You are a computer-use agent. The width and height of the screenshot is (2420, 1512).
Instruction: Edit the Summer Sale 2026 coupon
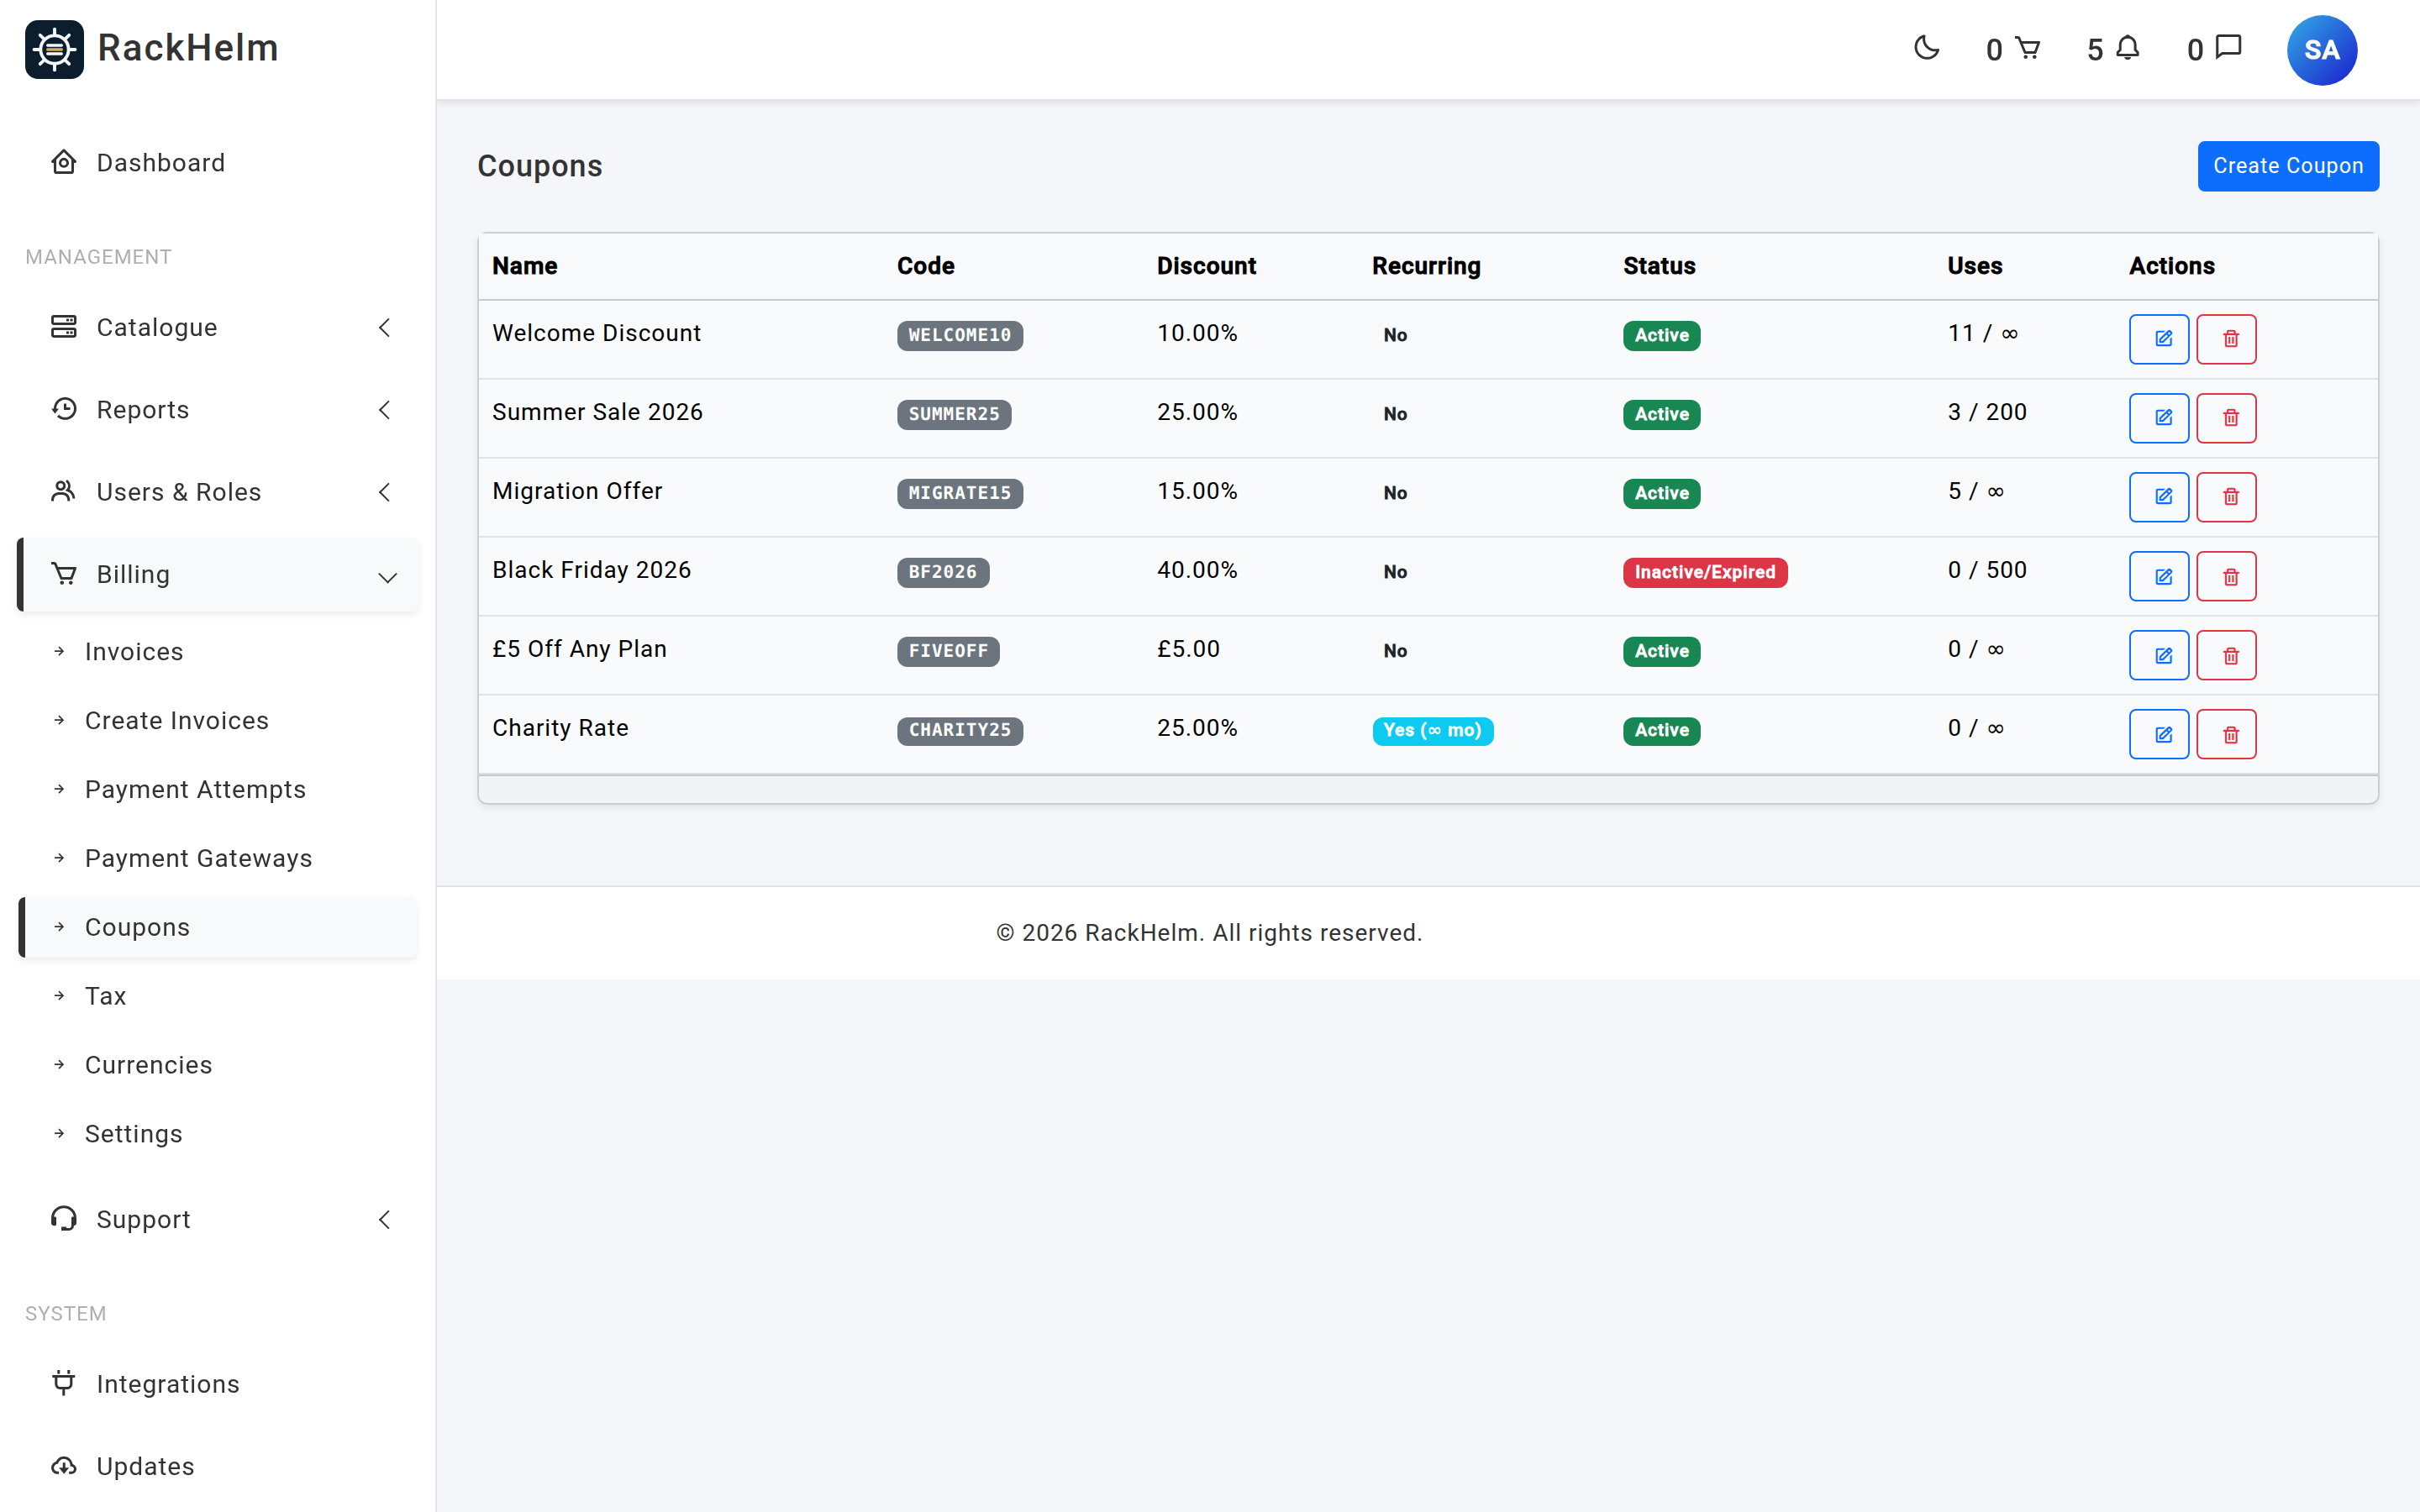coord(2159,418)
